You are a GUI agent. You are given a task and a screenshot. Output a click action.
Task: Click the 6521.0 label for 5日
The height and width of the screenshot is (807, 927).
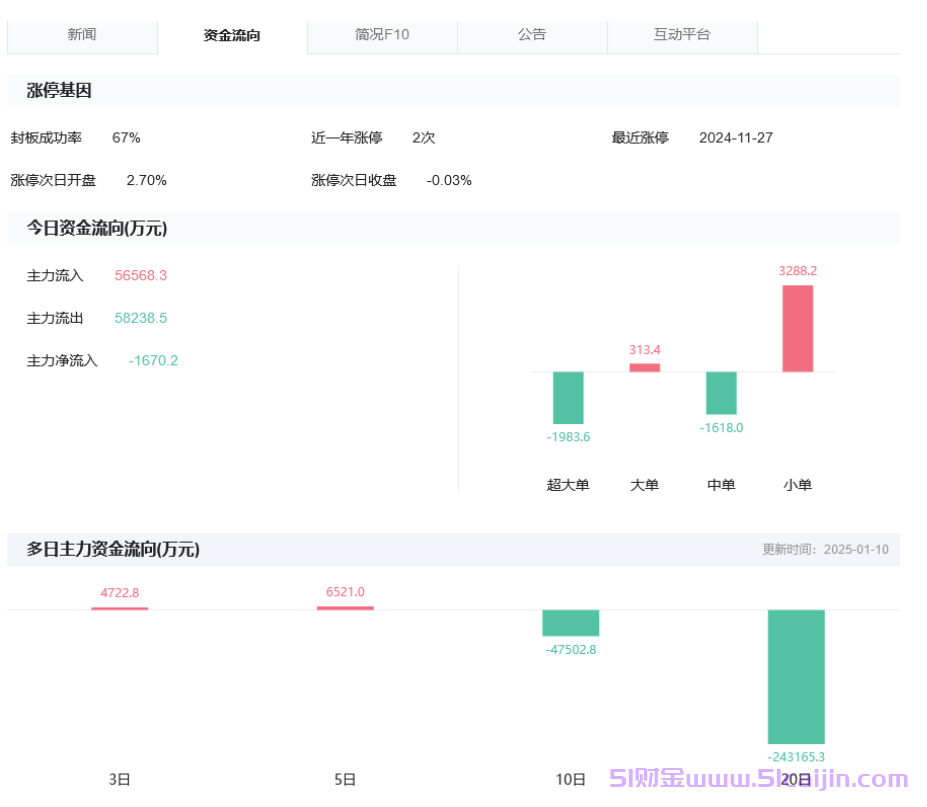tap(345, 592)
